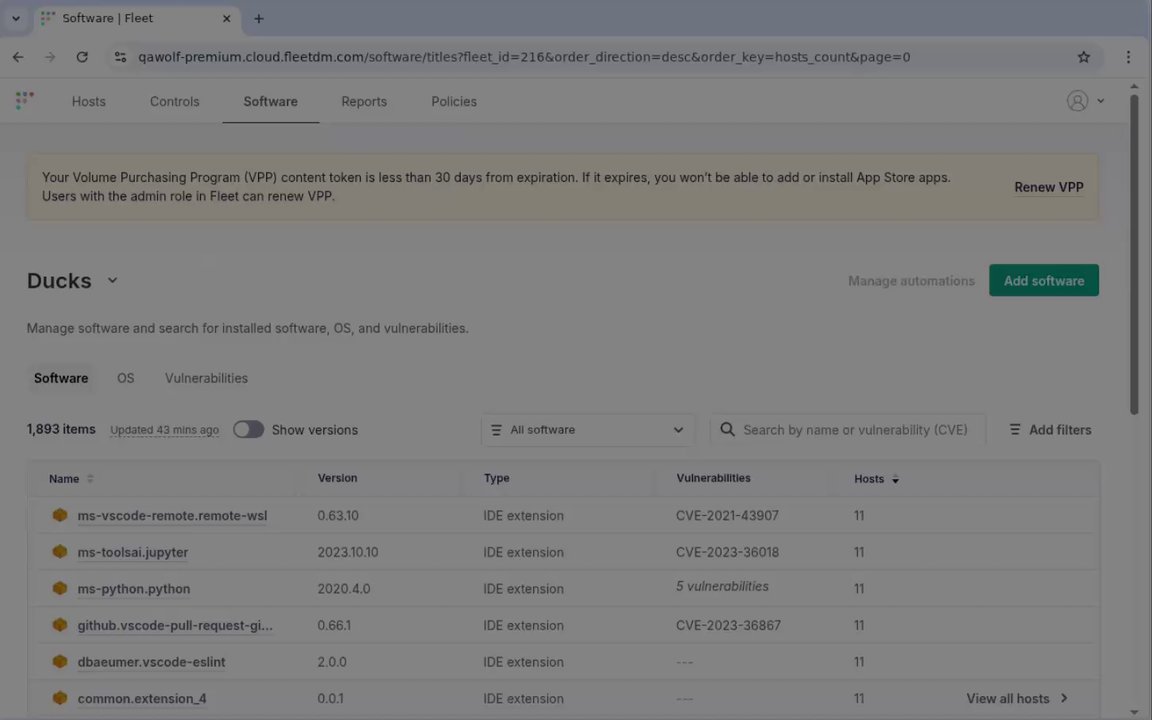Focus the search by name or CVE field

[x=847, y=430]
